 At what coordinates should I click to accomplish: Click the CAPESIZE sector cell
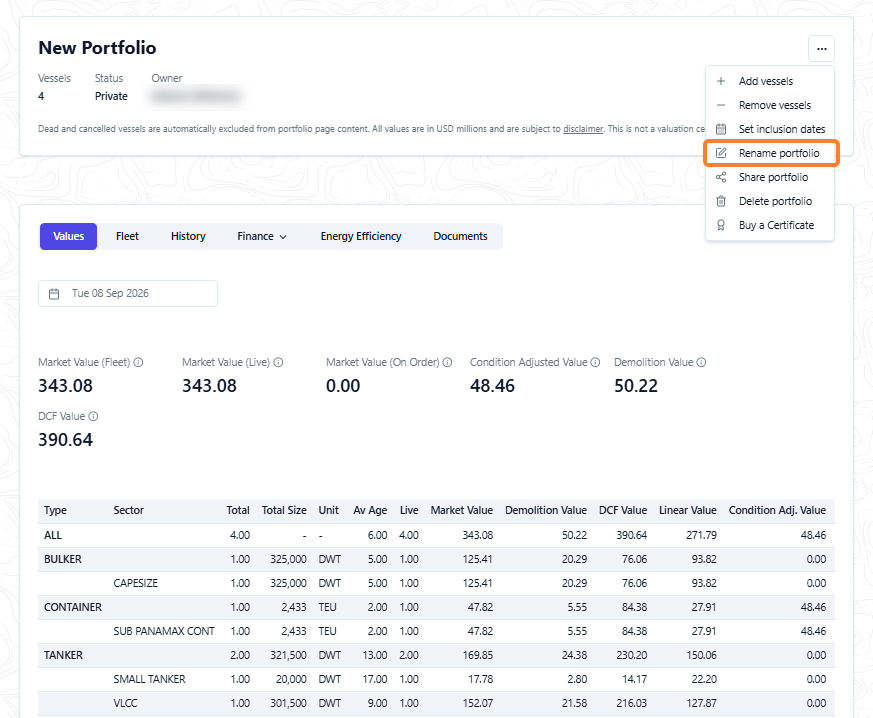[x=136, y=583]
